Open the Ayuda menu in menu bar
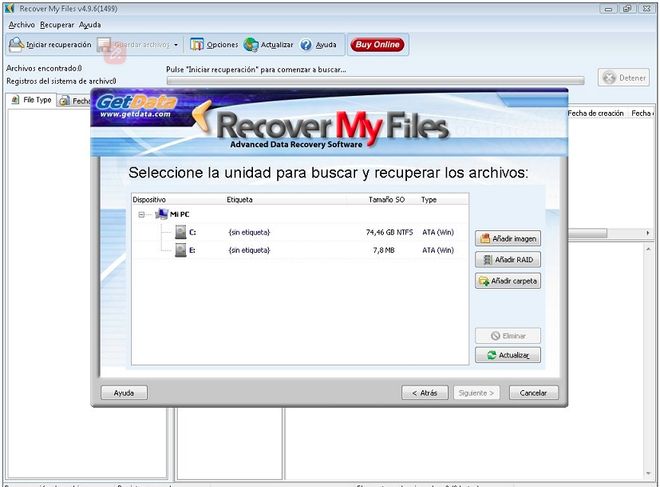This screenshot has width=660, height=487. tap(90, 25)
